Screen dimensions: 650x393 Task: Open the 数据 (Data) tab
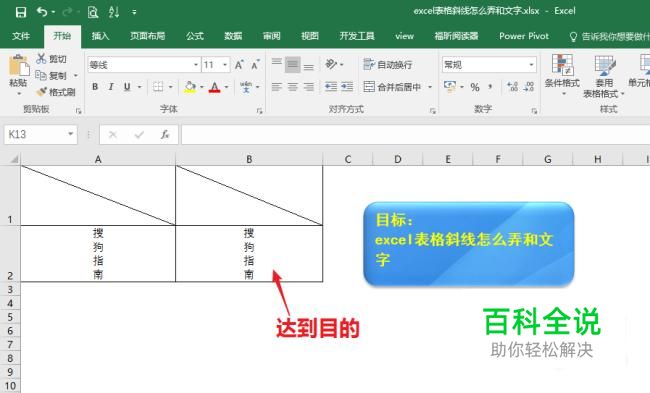pos(233,36)
